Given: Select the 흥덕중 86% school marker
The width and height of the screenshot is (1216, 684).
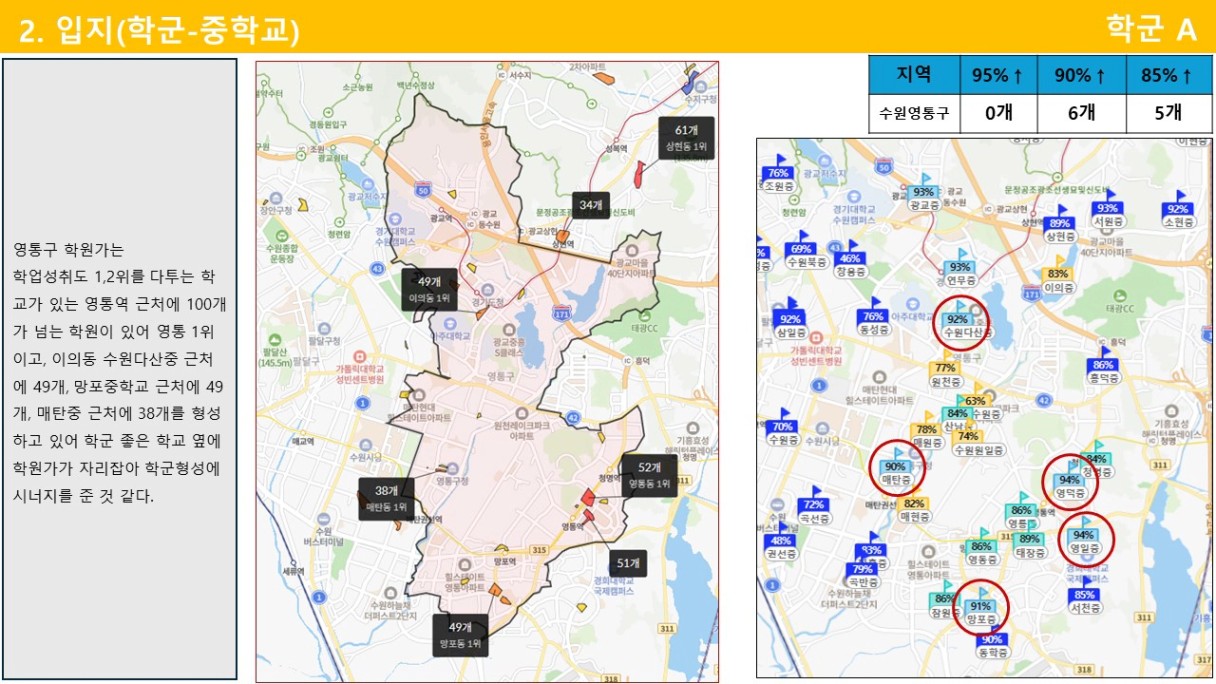Looking at the screenshot, I should coord(1103,365).
